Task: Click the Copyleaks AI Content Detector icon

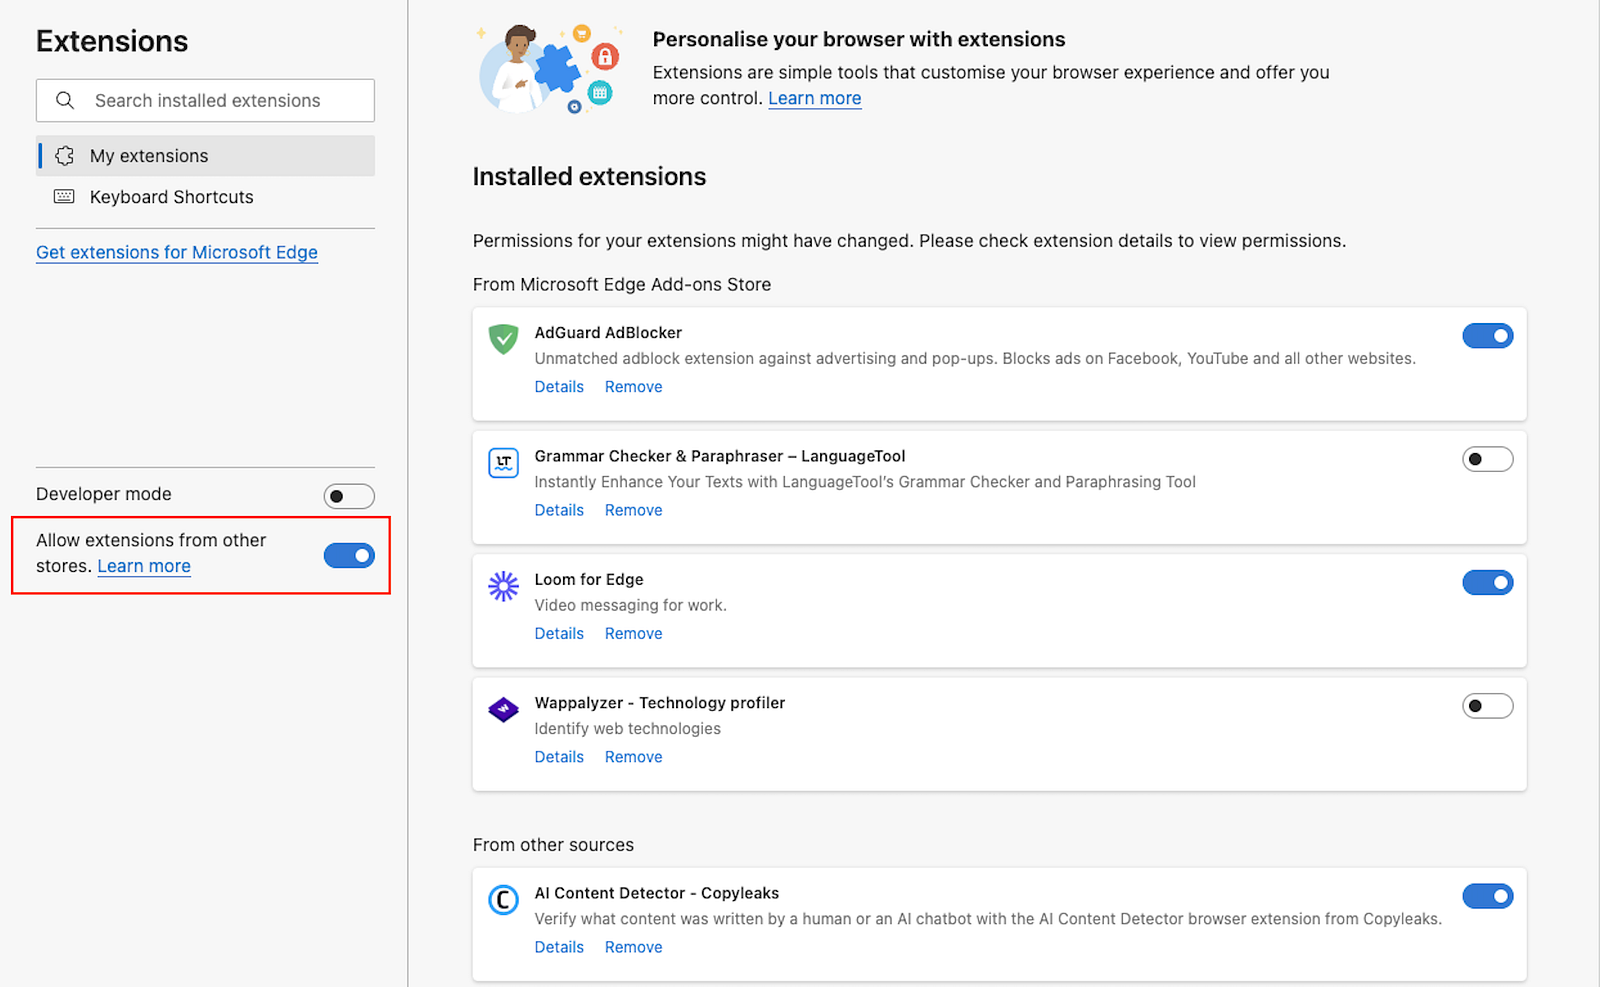Action: pyautogui.click(x=503, y=900)
